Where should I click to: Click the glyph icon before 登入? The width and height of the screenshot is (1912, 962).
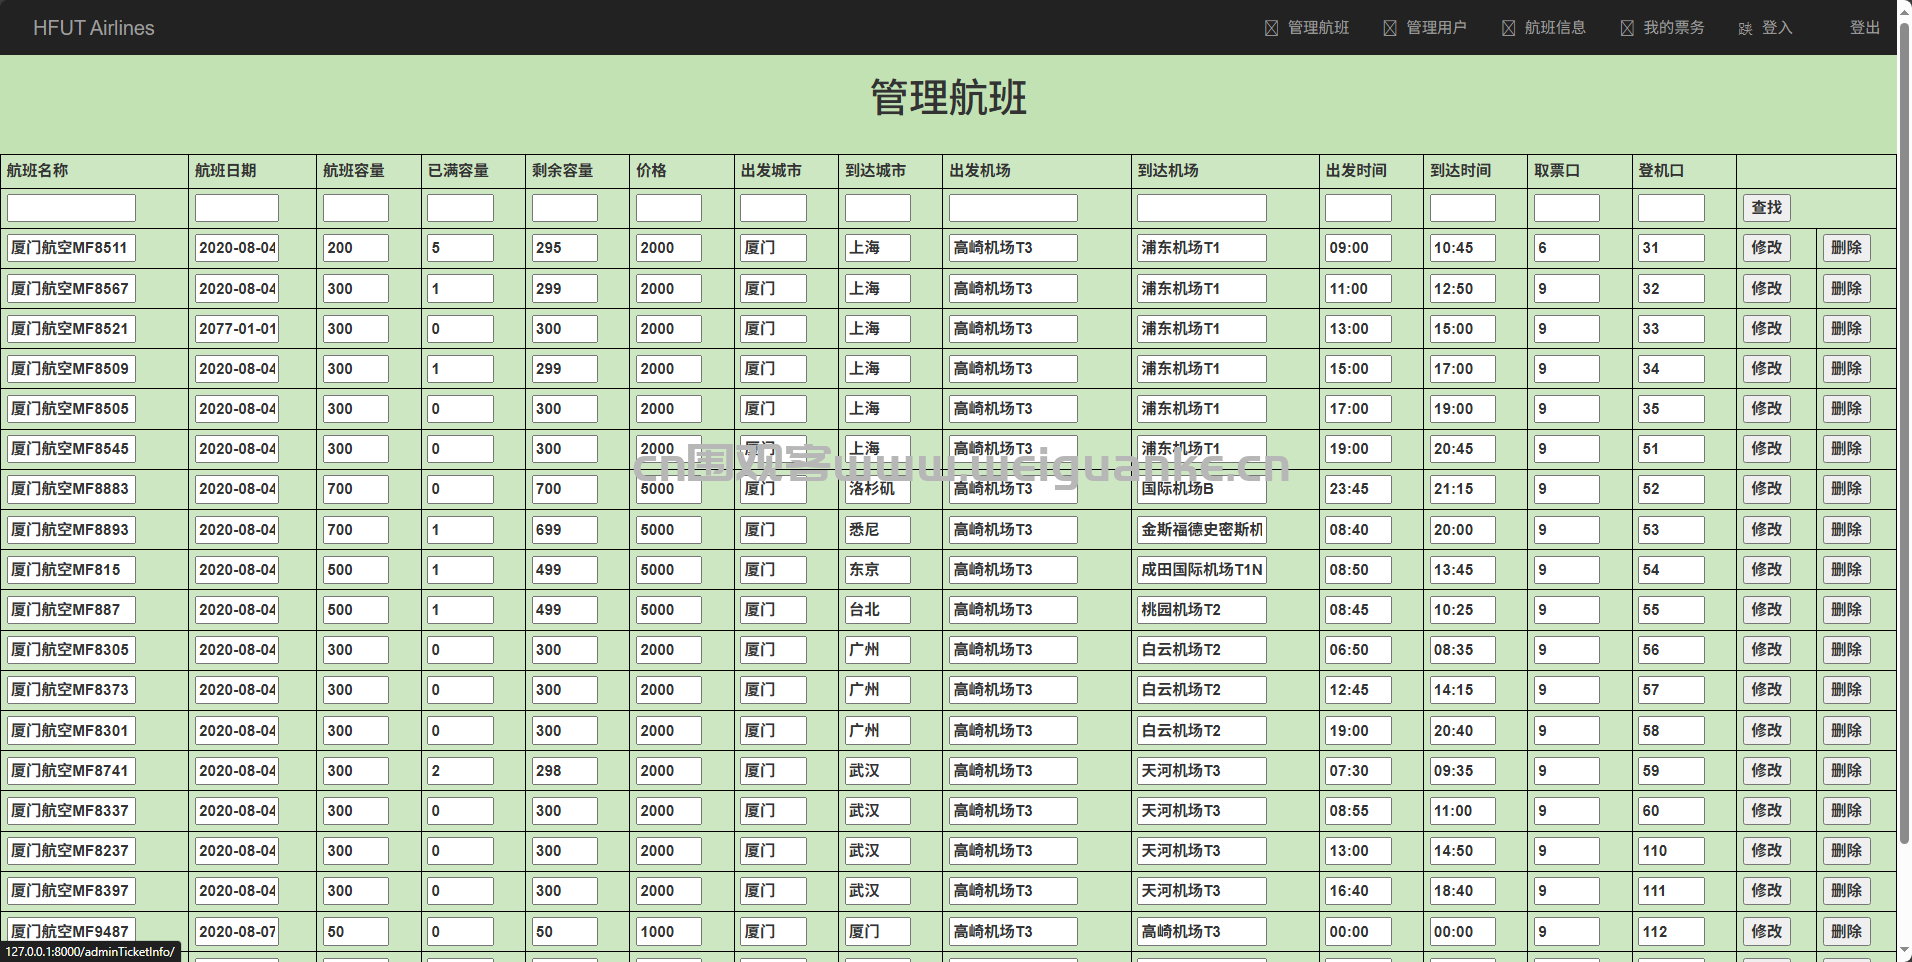[x=1745, y=29]
